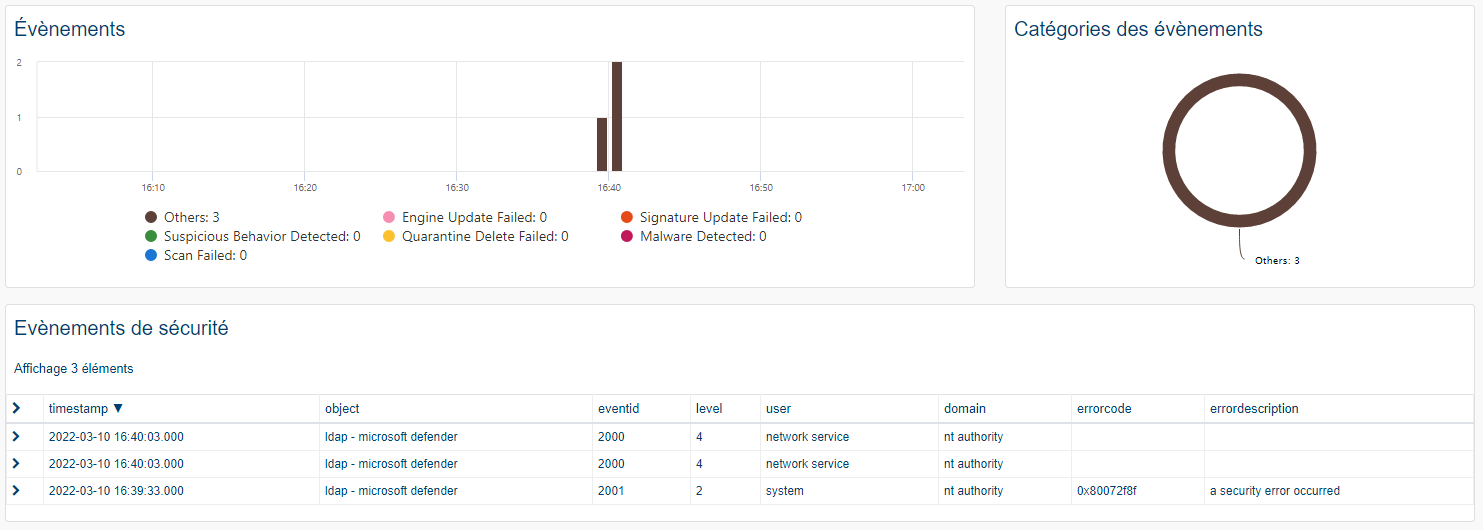Screen dimensions: 1483x530
Task: Click the Malware Detected crimson dot
Action: click(627, 236)
